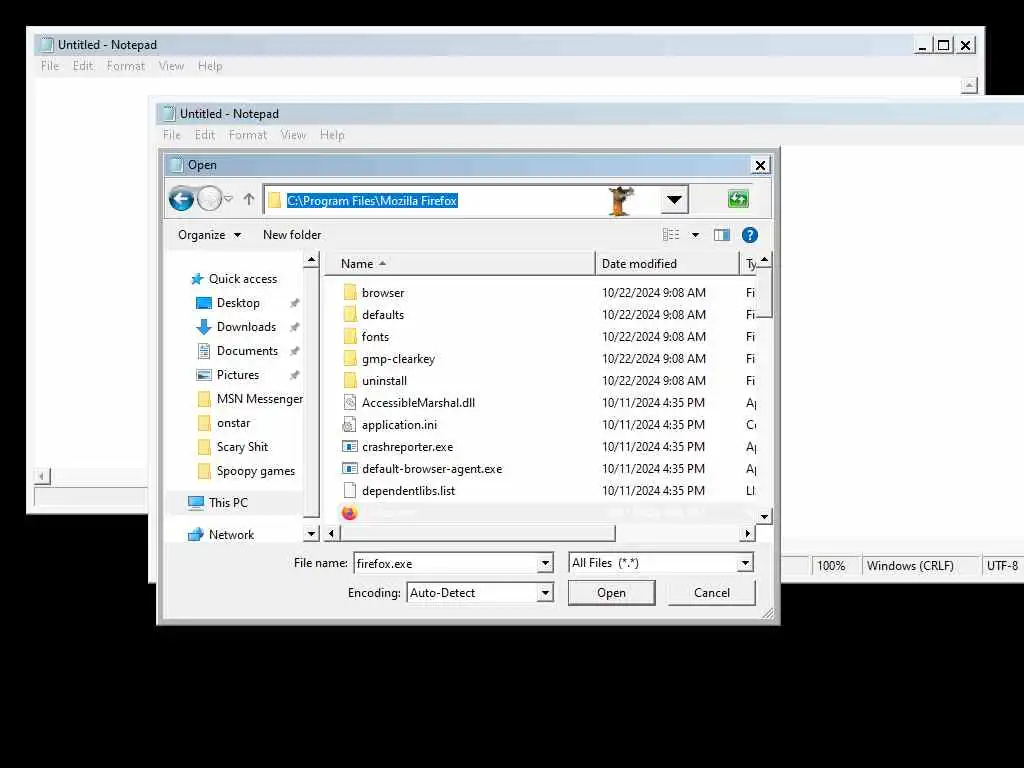
Task: Select the Firefox logo file icon
Action: tap(349, 513)
